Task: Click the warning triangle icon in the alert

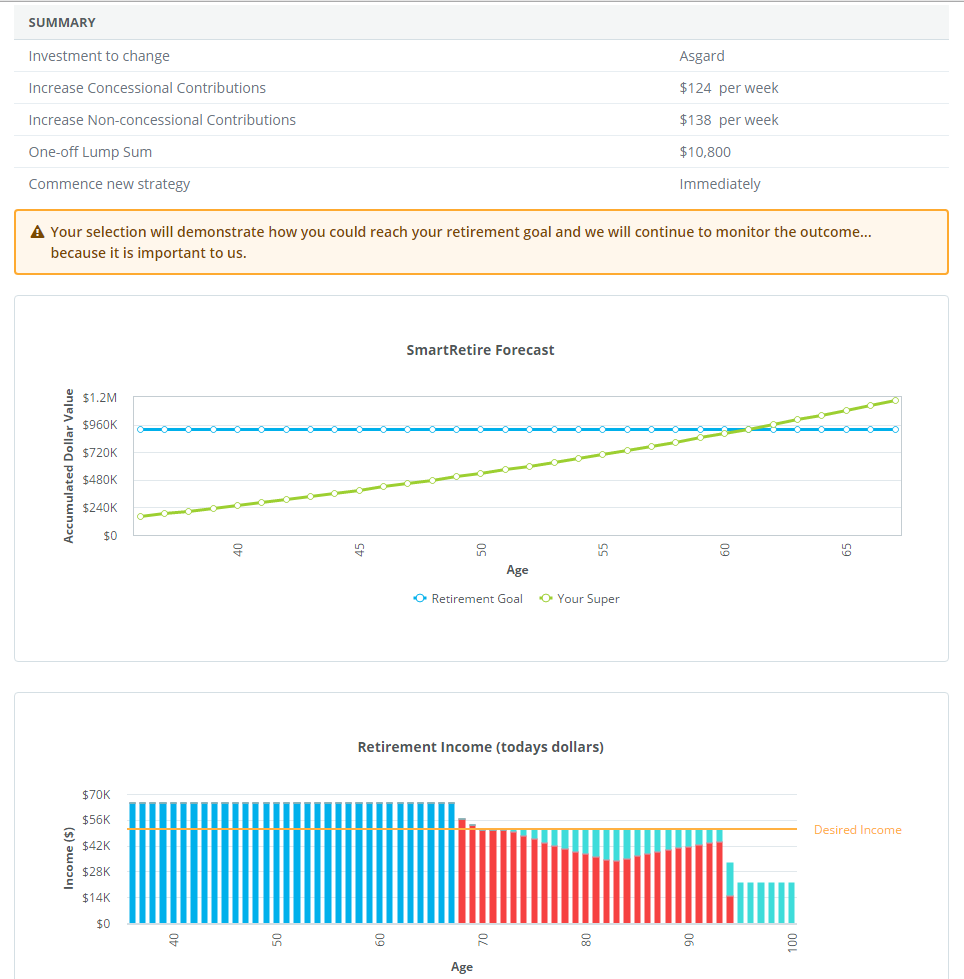Action: tap(38, 232)
